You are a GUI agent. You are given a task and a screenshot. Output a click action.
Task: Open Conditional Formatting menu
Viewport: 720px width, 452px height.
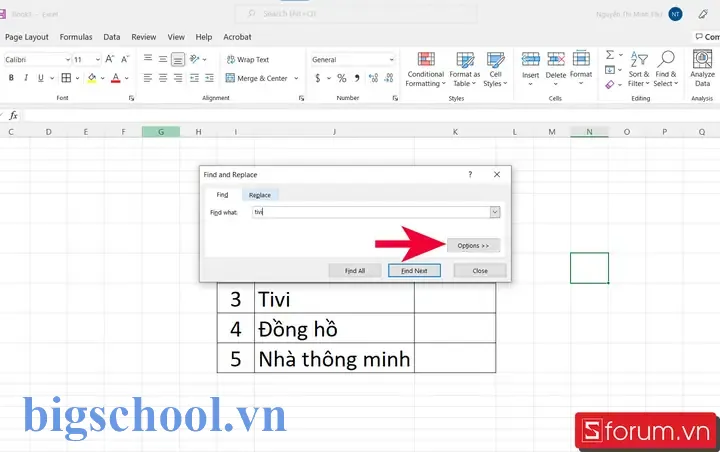[426, 69]
